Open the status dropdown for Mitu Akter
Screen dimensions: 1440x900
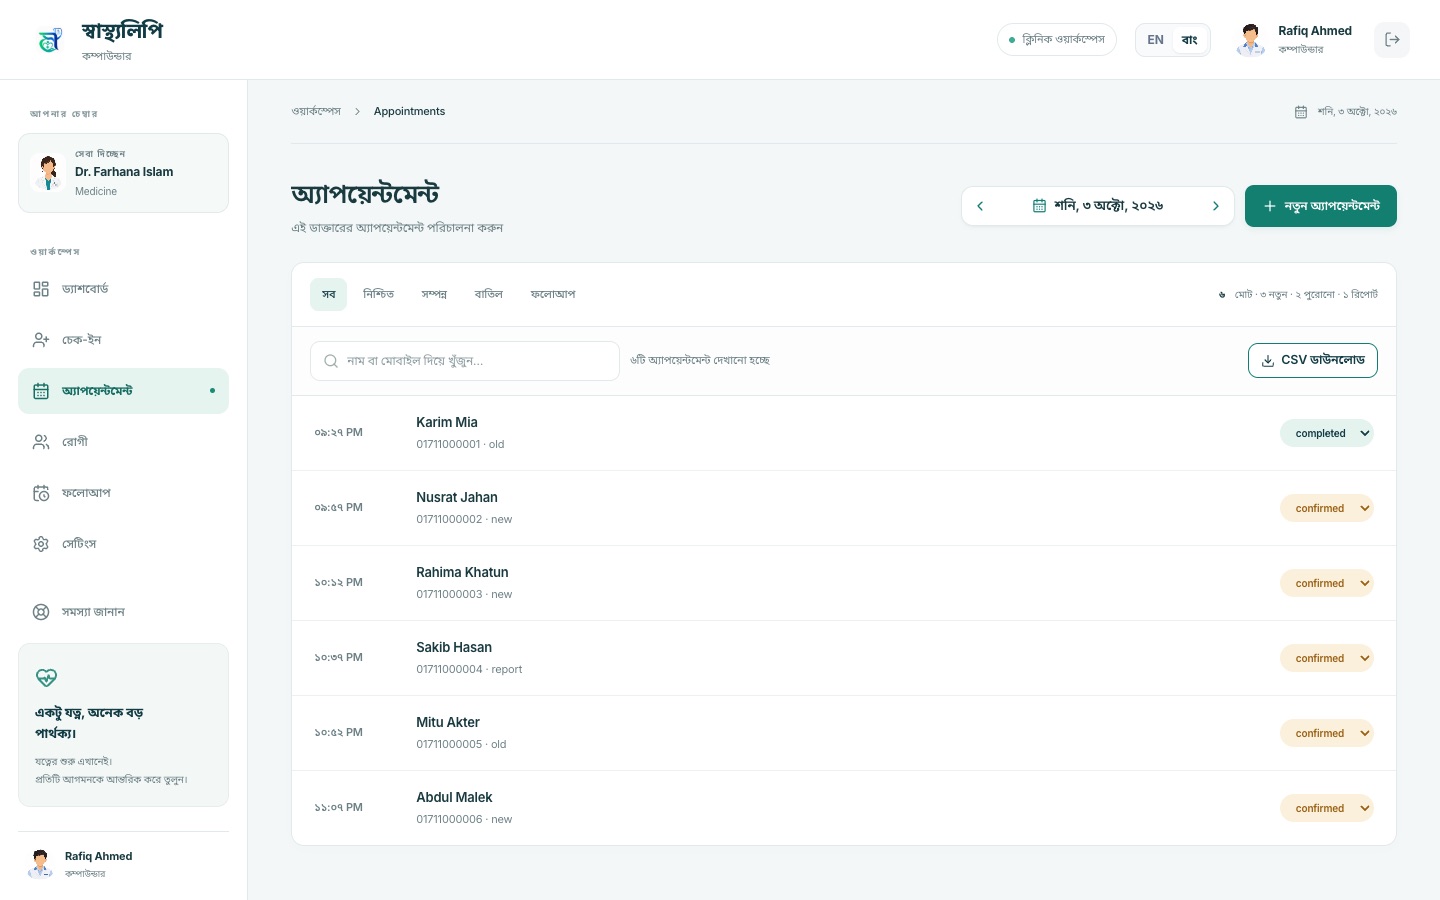1327,733
